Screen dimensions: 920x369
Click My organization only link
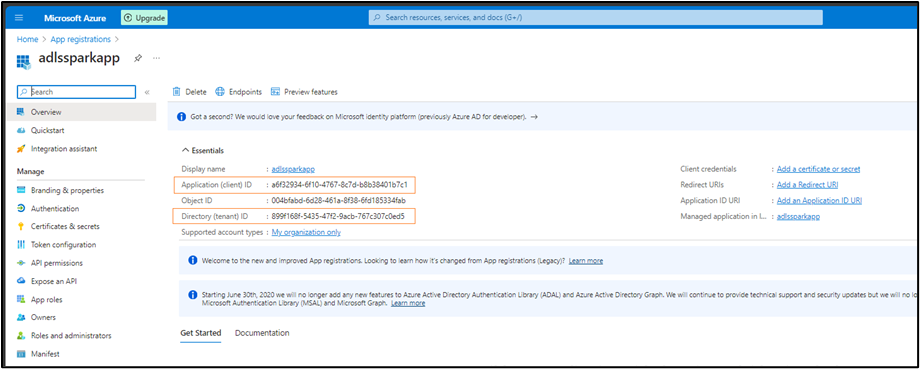click(x=306, y=232)
